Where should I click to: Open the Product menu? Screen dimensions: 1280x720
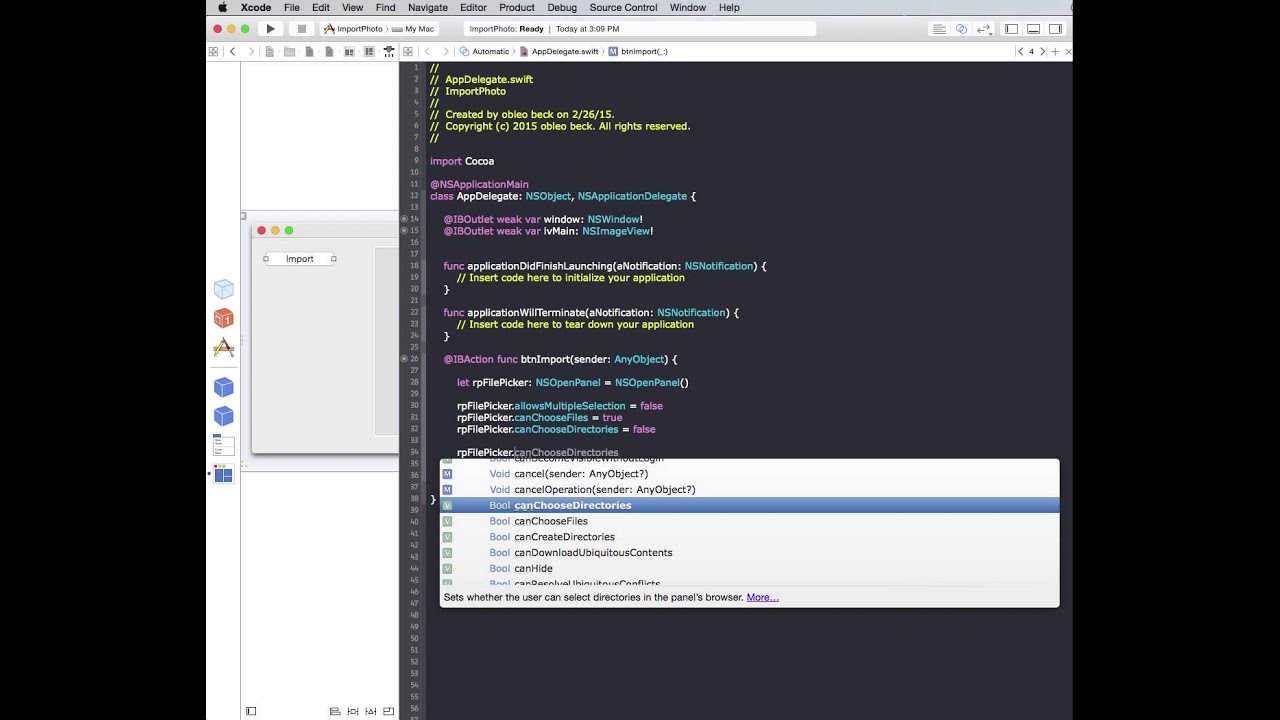[x=517, y=7]
